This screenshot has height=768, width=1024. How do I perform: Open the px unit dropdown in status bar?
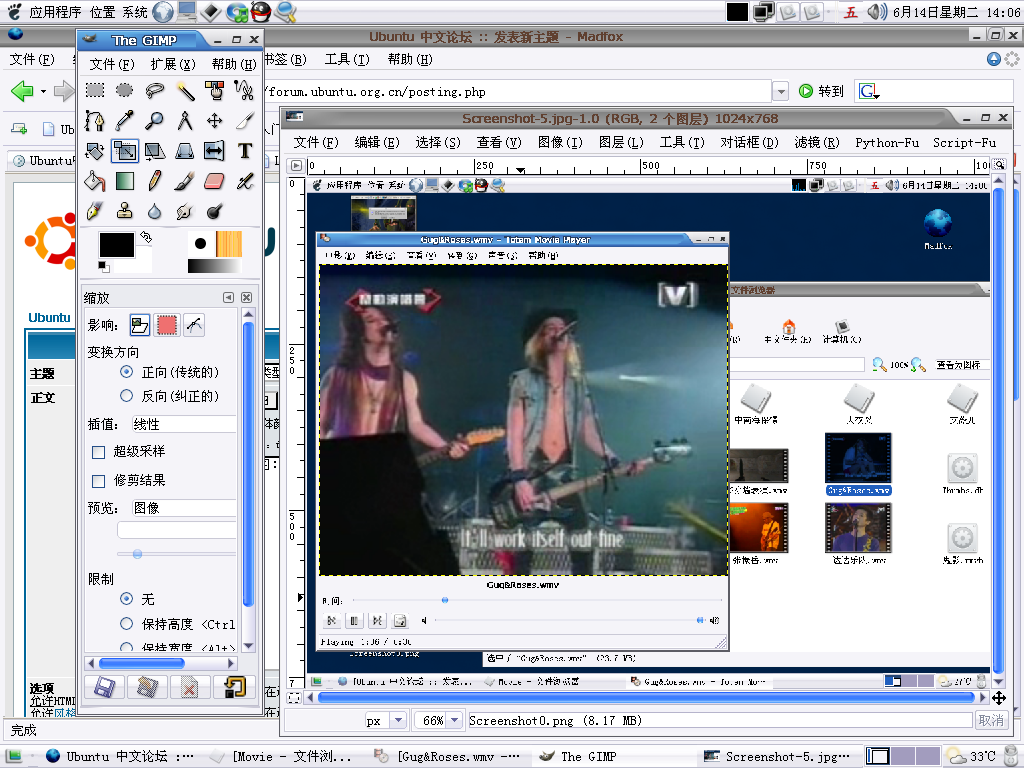click(x=398, y=720)
